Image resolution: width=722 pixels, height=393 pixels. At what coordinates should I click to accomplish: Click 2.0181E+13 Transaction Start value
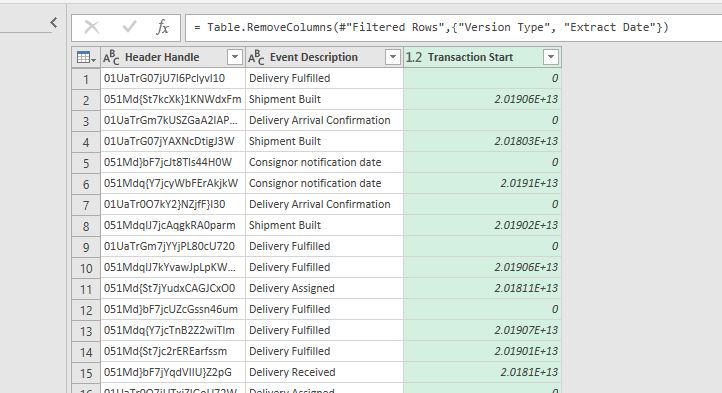point(529,372)
